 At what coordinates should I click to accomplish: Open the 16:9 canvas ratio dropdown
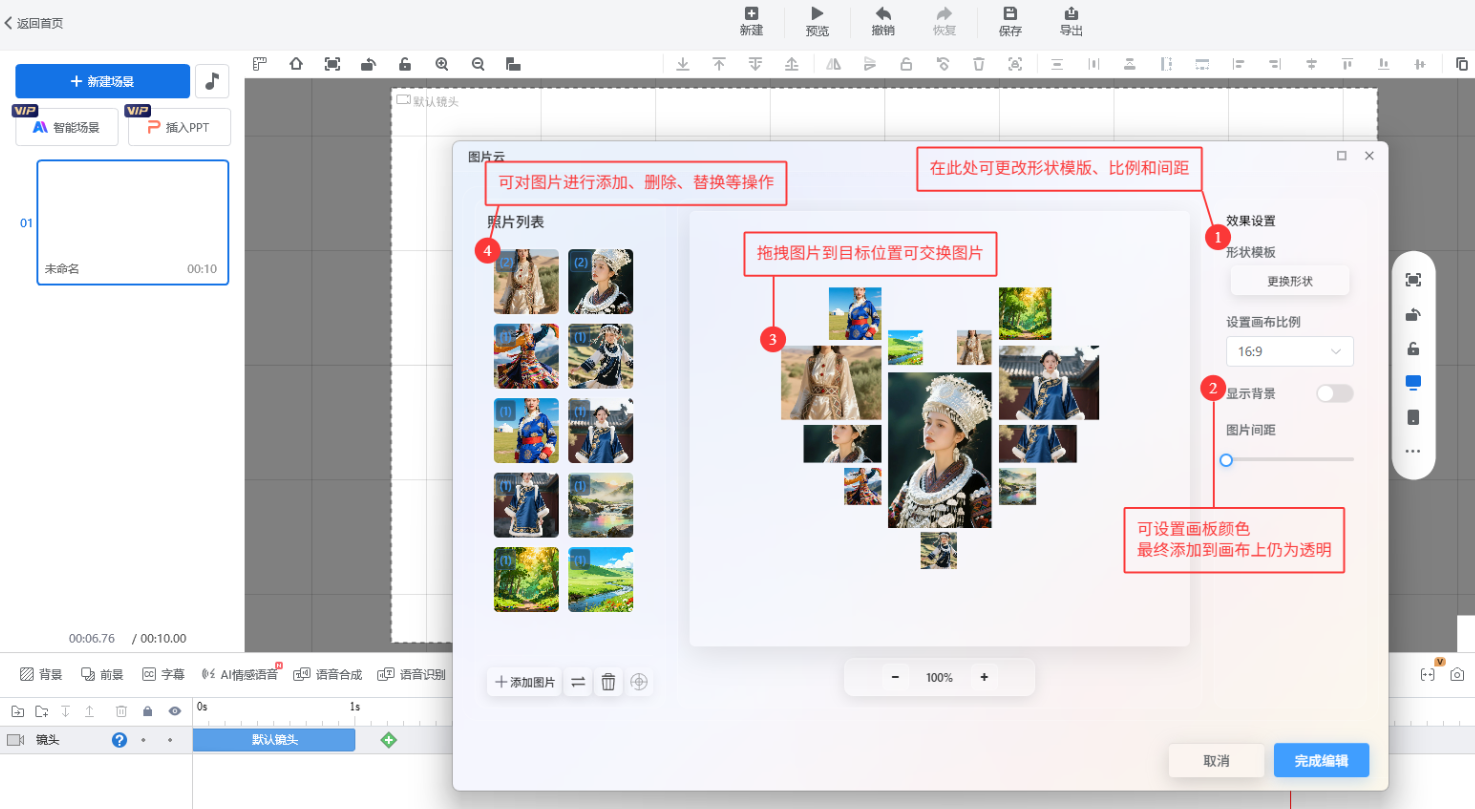click(x=1289, y=351)
